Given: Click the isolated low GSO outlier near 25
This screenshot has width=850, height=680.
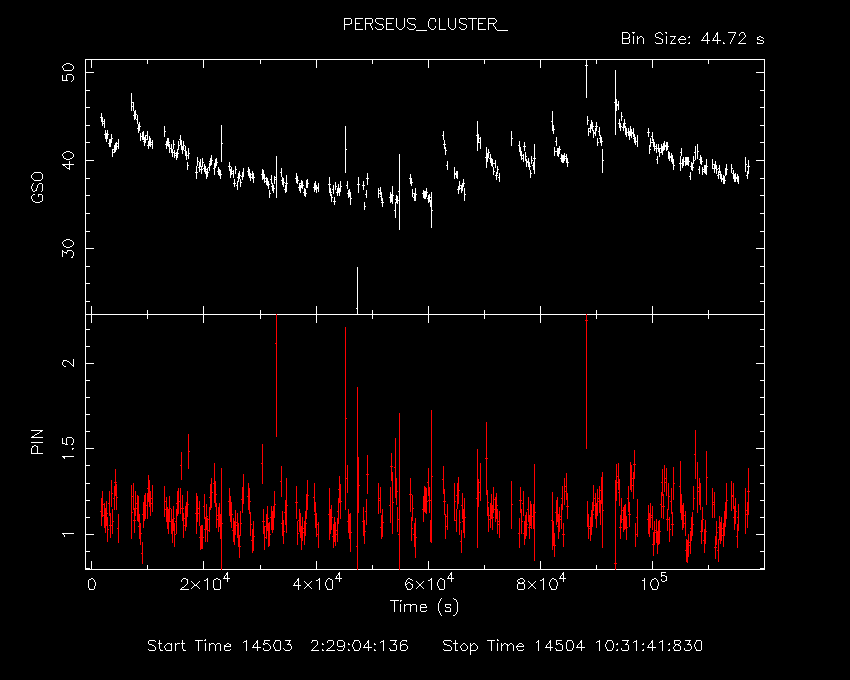Looking at the screenshot, I should point(357,290).
